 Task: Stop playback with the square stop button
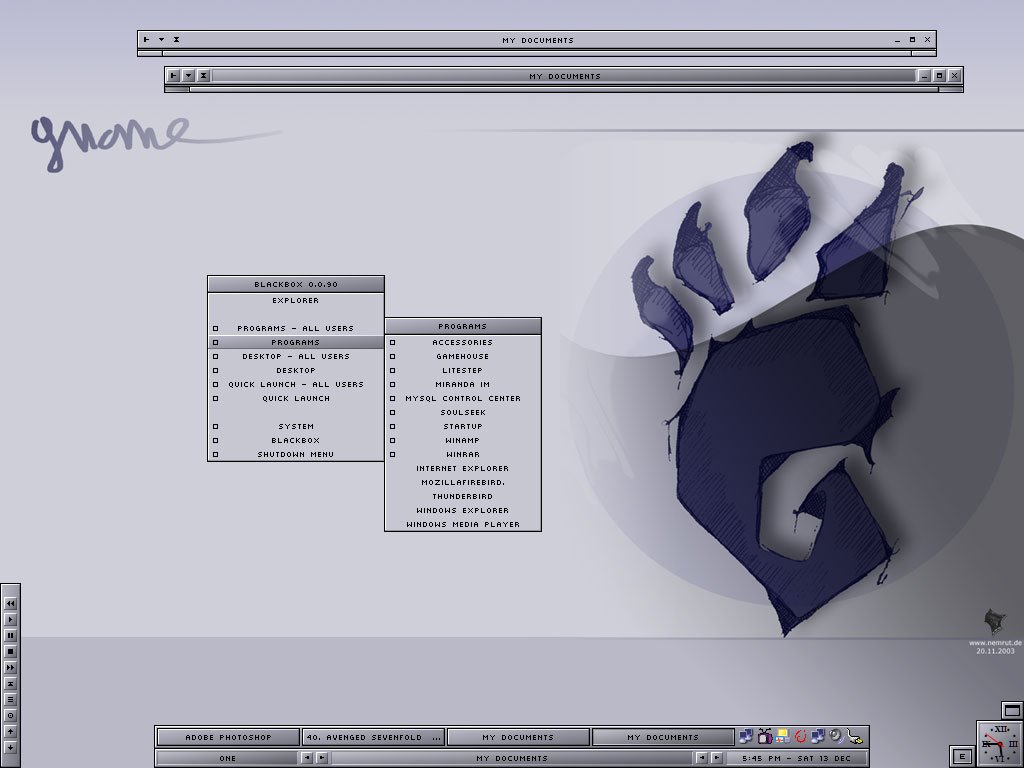pos(10,651)
